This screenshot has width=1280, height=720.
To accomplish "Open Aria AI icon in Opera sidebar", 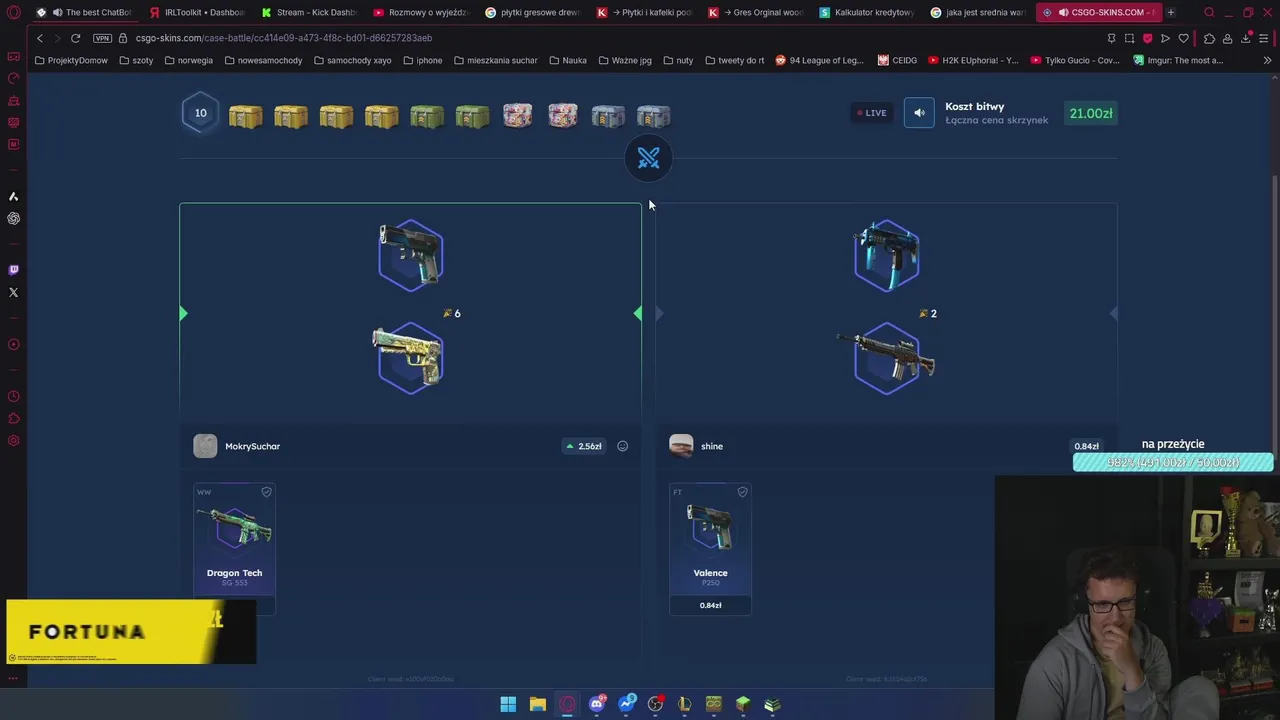I will (13, 196).
